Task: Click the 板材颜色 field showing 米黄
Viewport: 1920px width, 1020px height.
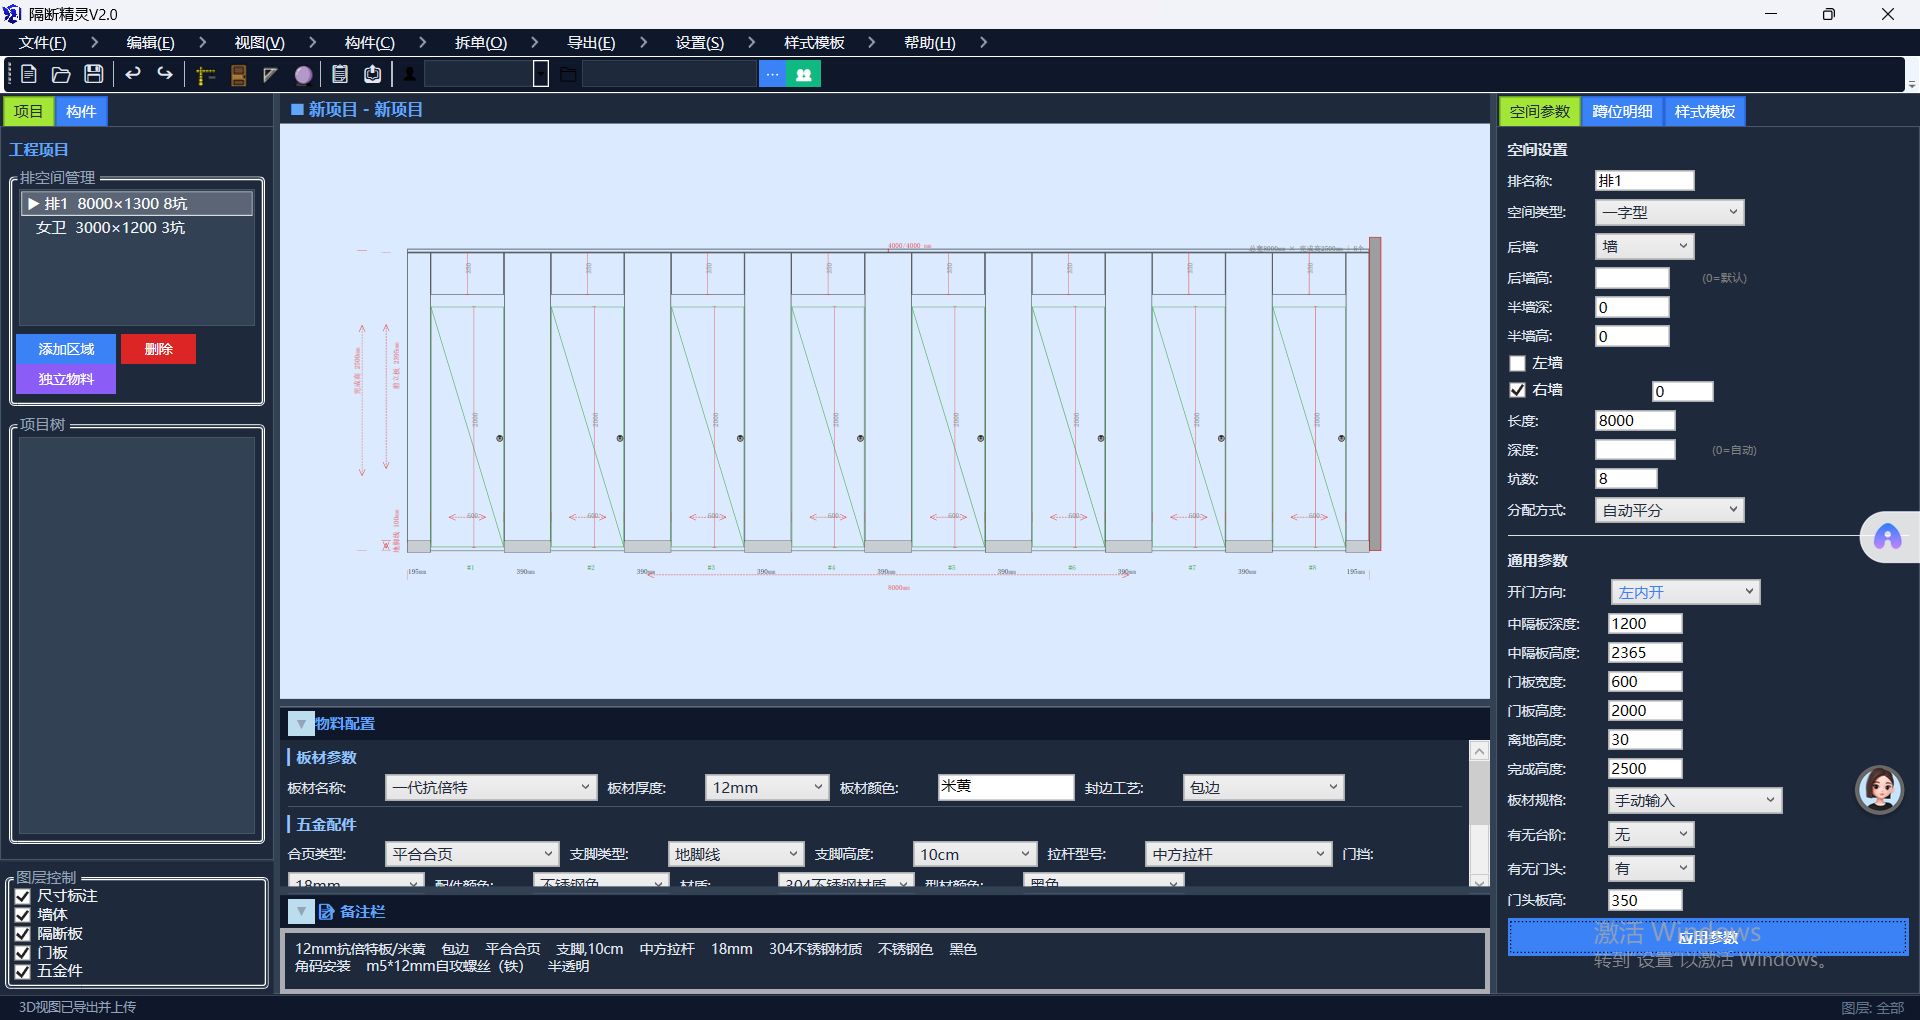Action: tap(1006, 787)
